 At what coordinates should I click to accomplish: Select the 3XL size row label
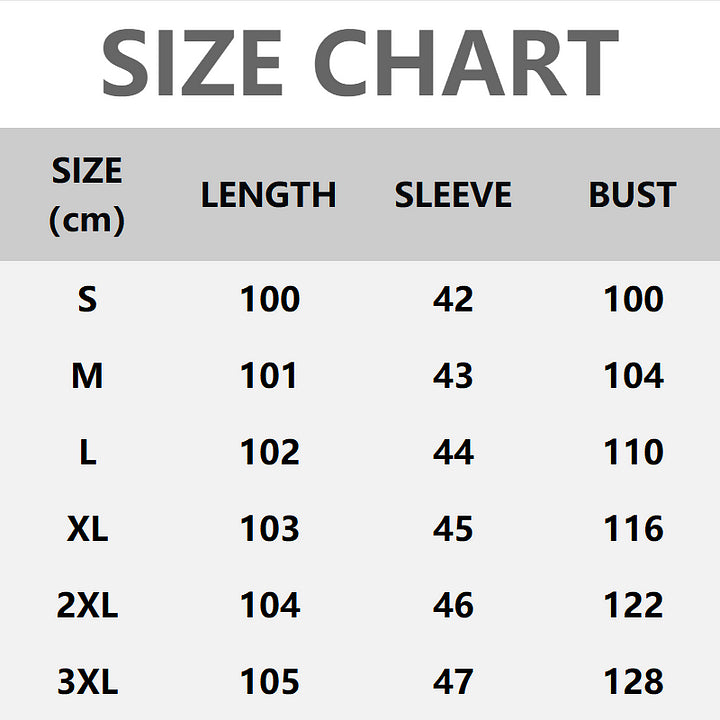[x=87, y=682]
